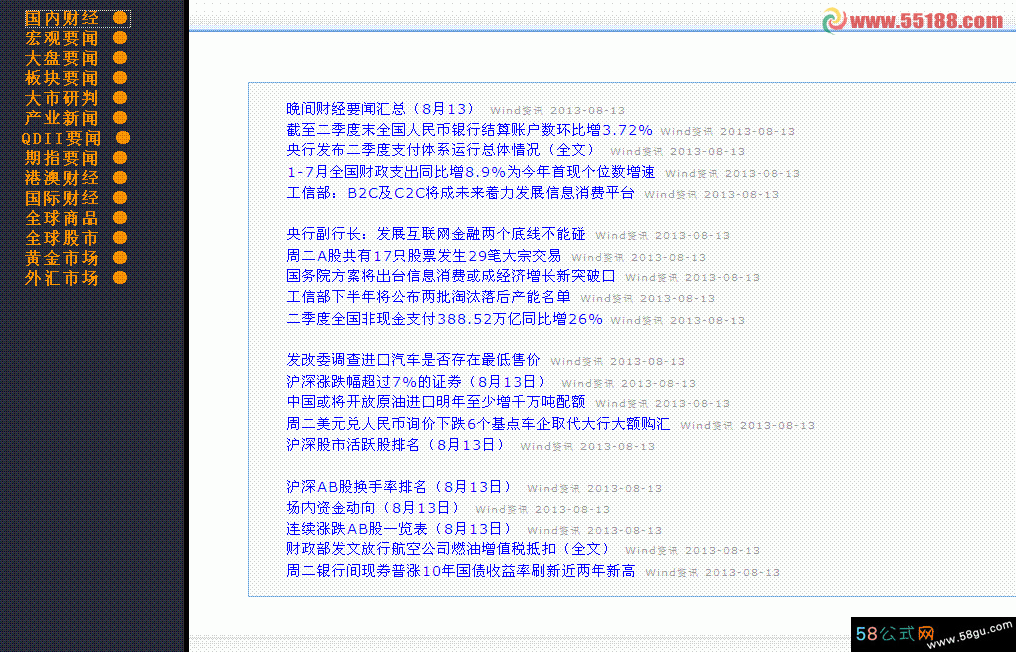Click orange dot beside 板块要闻

[x=120, y=78]
